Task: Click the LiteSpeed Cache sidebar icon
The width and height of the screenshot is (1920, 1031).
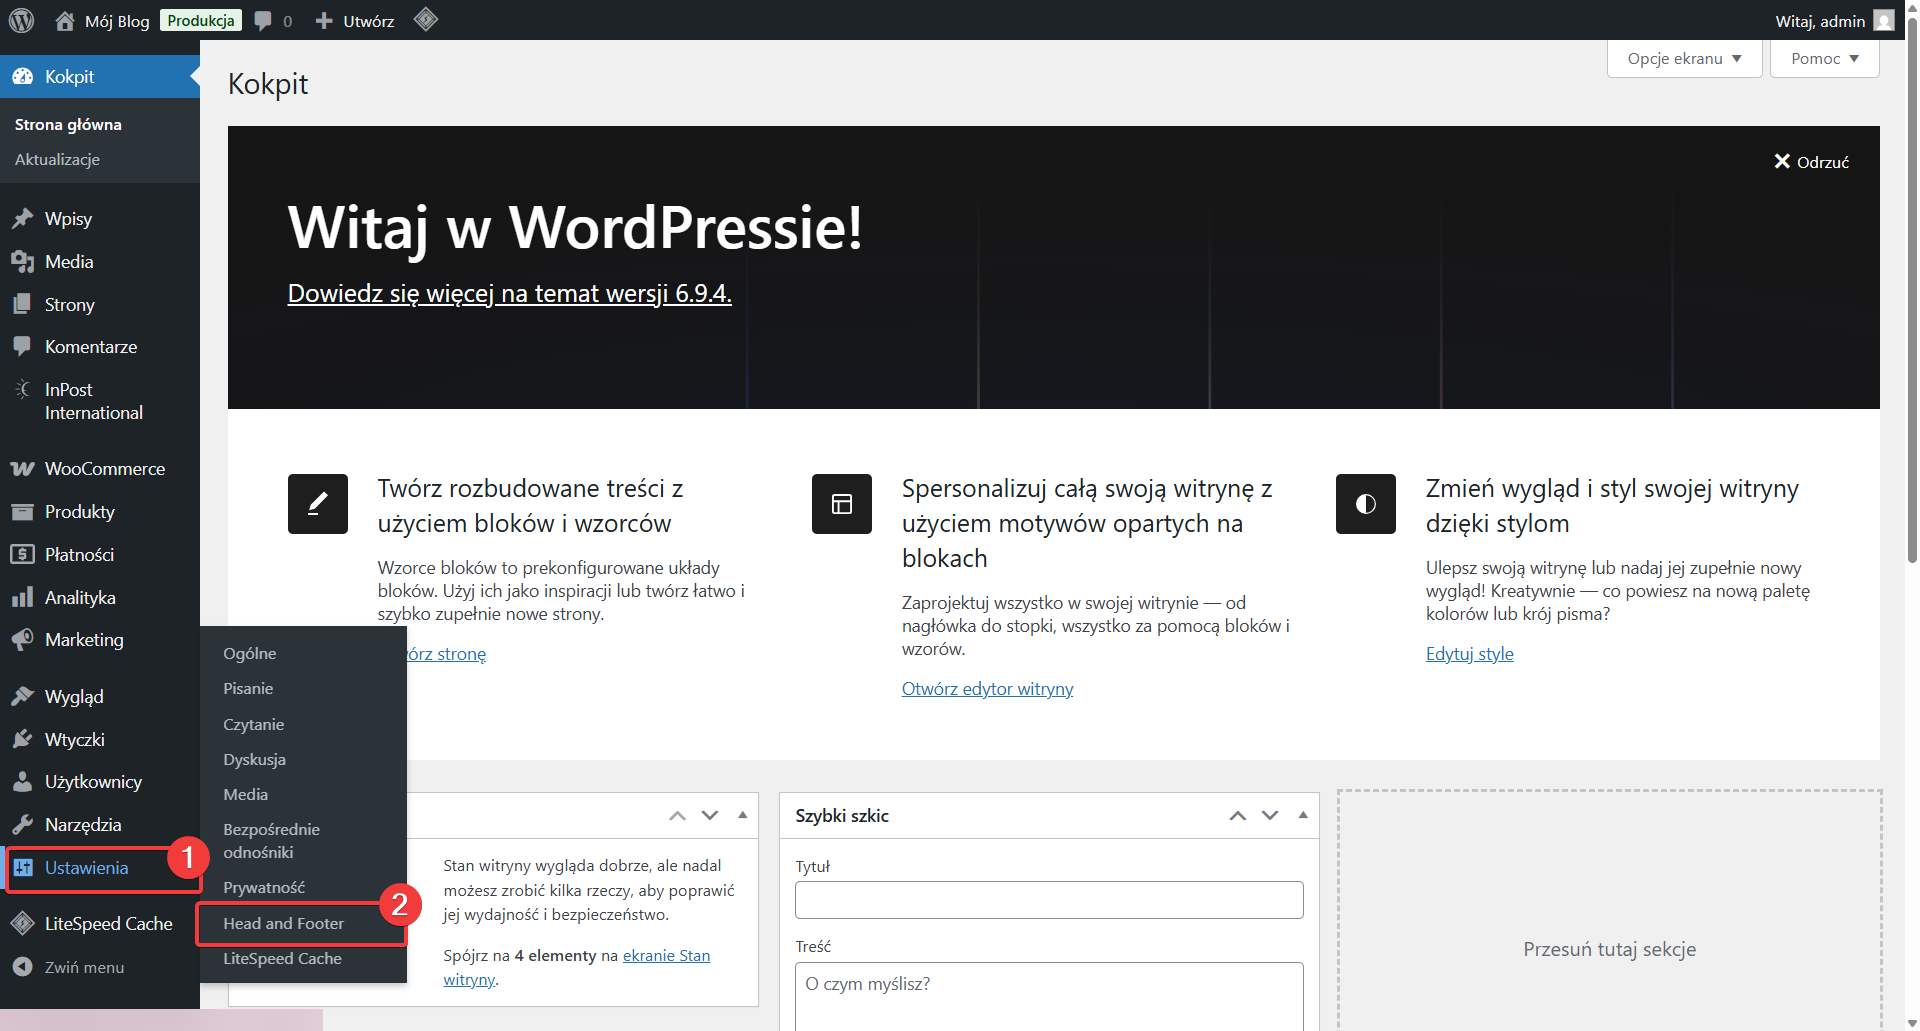Action: point(22,924)
